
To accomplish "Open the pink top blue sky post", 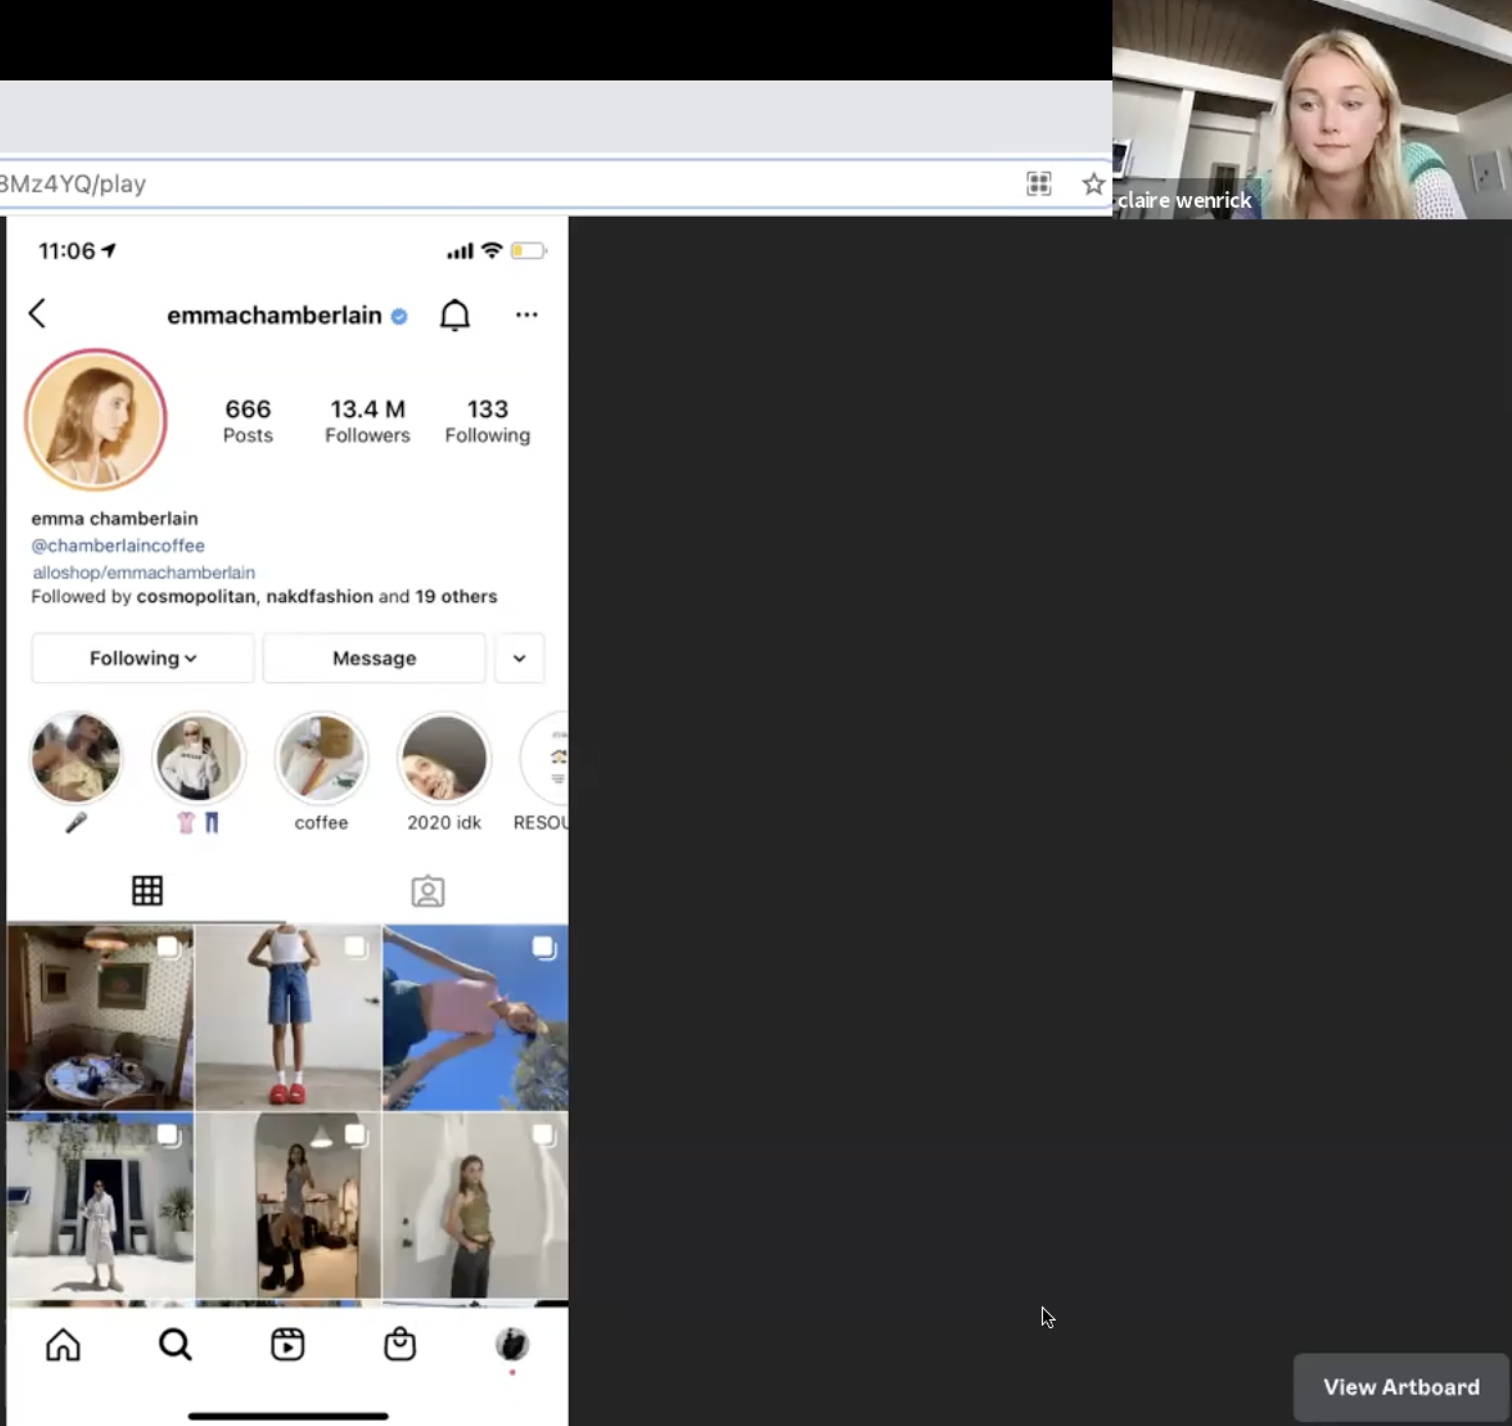I will coord(475,1017).
